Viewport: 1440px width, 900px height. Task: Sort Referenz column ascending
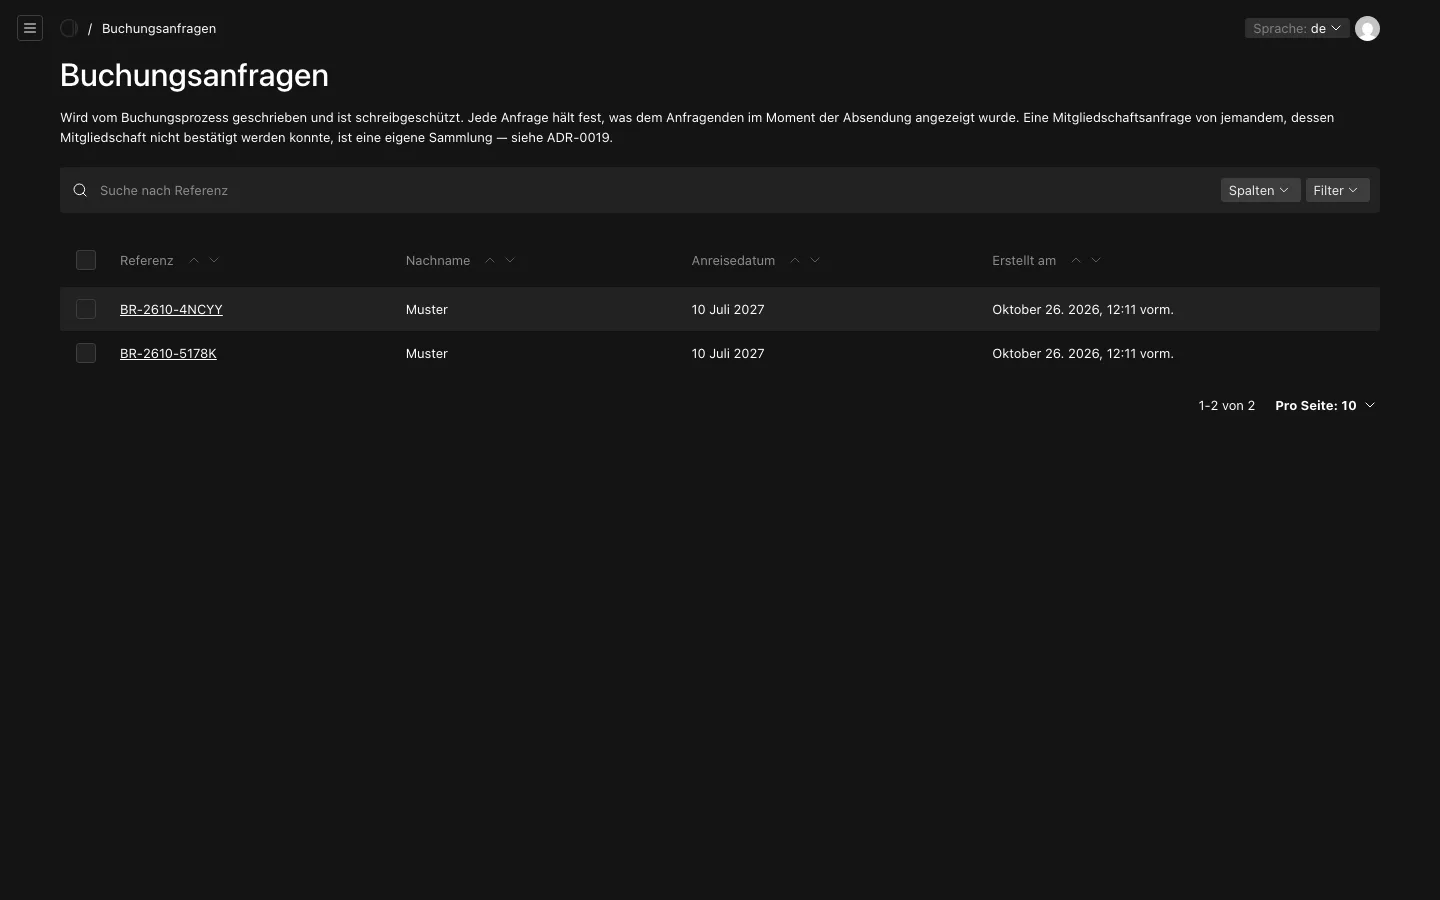click(x=194, y=260)
